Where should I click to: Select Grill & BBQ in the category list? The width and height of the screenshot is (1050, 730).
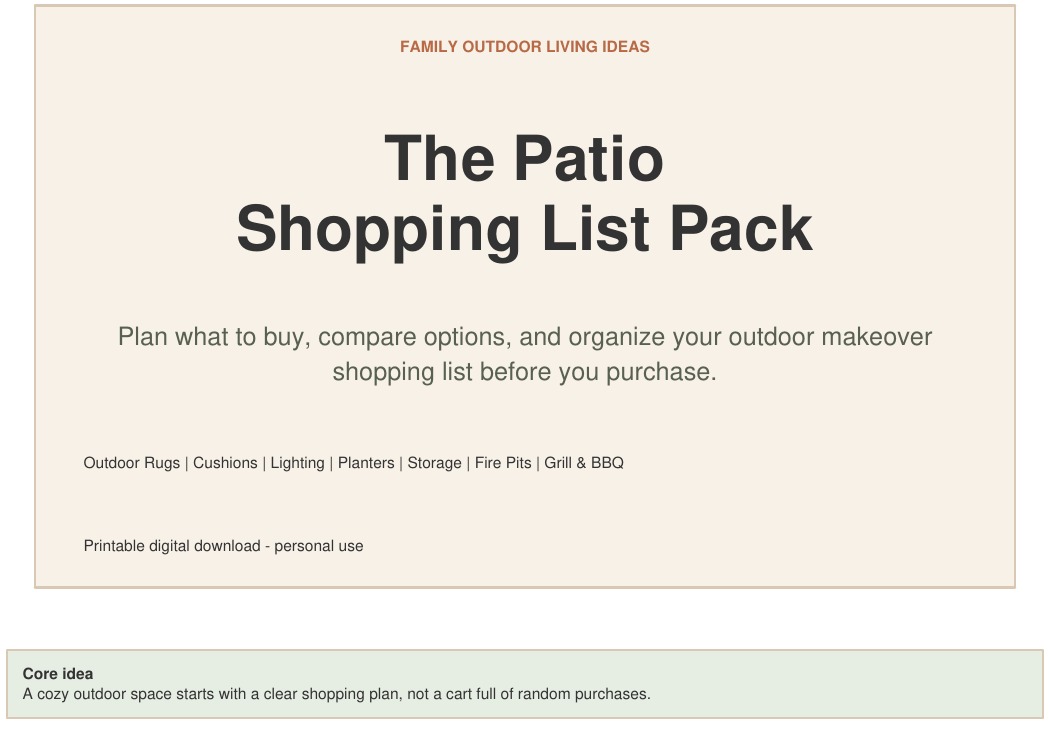pos(584,463)
